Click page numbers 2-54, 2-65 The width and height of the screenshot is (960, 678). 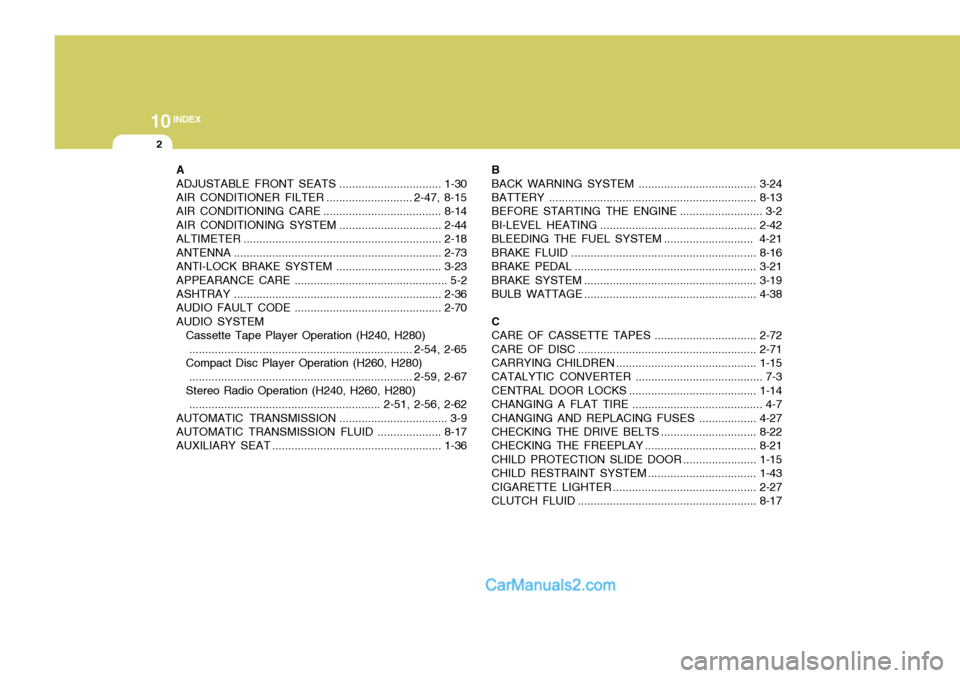click(x=440, y=349)
